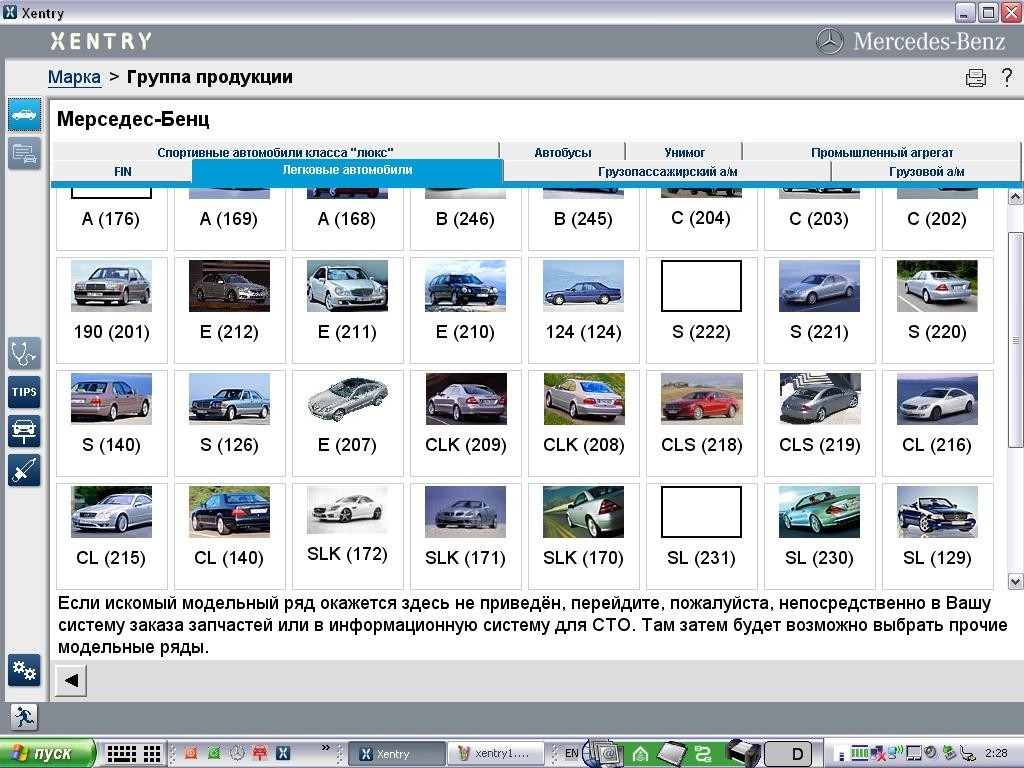Pick the CLK (208) thumbnail
This screenshot has height=768, width=1024.
583,399
